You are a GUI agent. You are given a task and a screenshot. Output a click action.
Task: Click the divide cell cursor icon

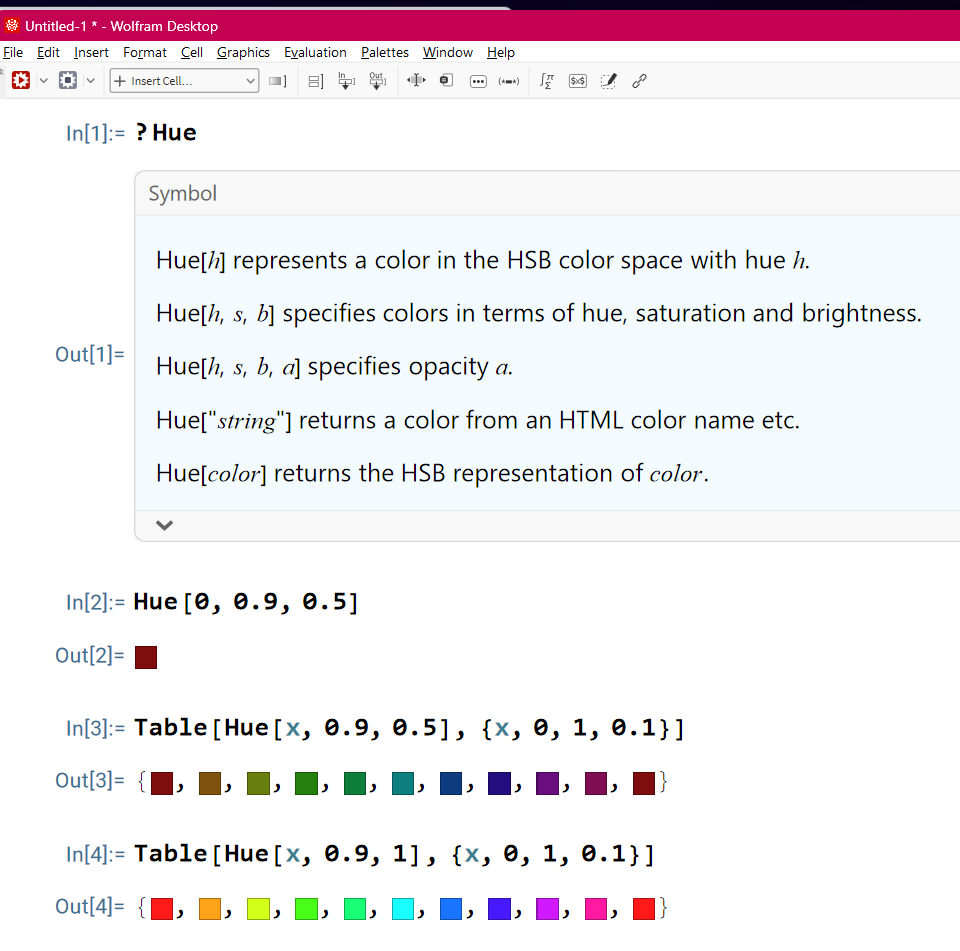coord(416,80)
